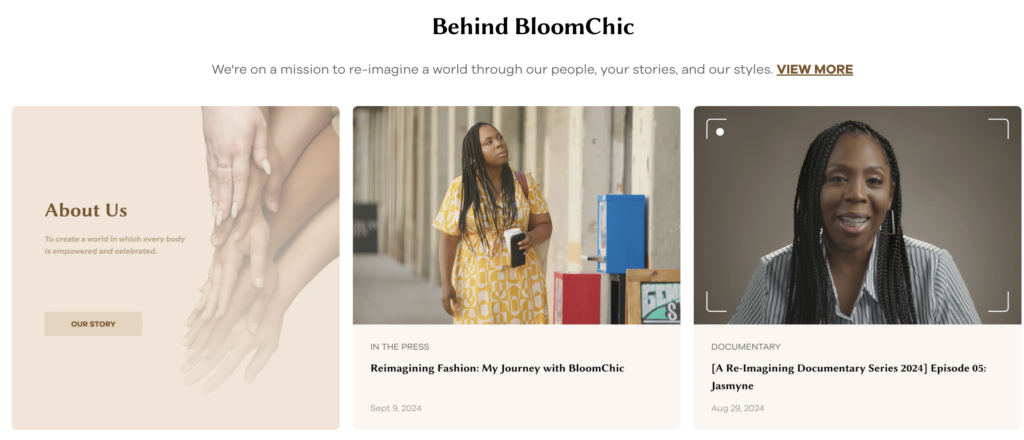Click the Aug 29, 2024 date
The width and height of the screenshot is (1024, 440).
coord(737,408)
